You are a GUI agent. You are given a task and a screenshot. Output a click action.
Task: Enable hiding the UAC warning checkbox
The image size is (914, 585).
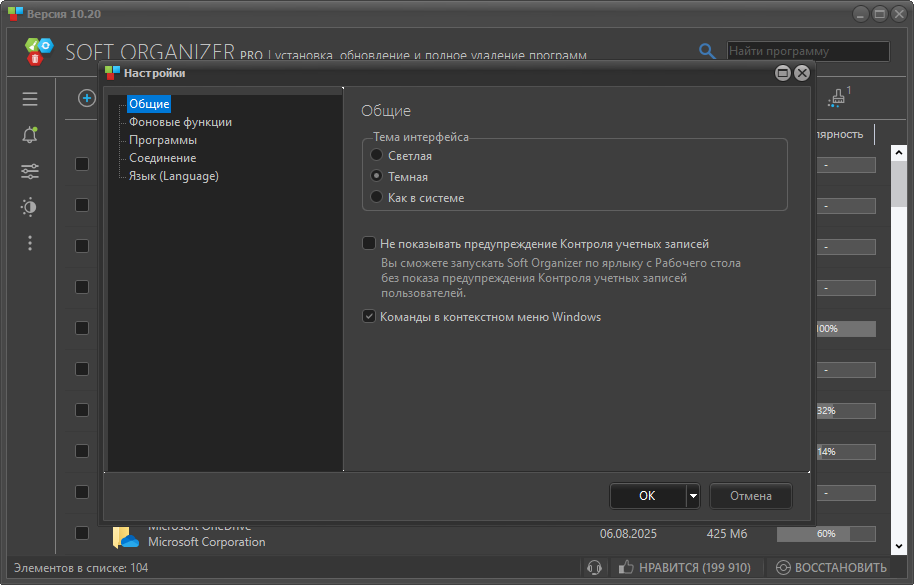[369, 243]
